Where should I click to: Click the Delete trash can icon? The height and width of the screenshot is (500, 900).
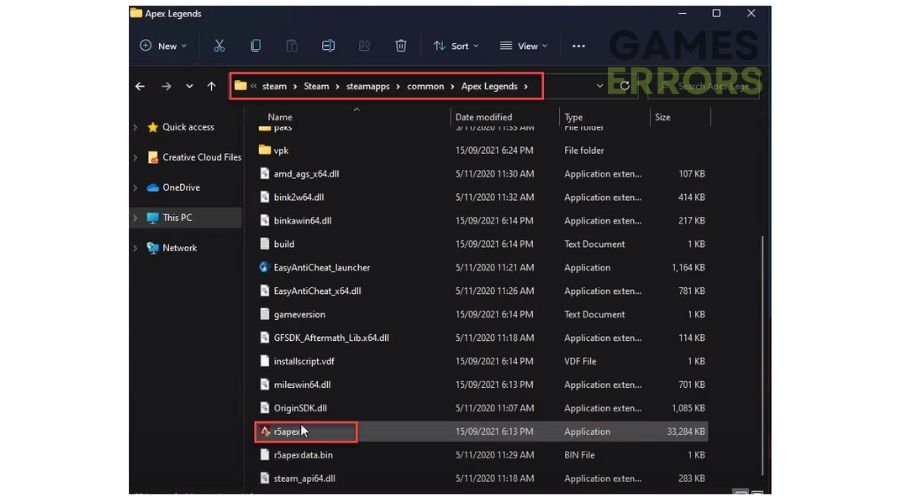coord(401,46)
